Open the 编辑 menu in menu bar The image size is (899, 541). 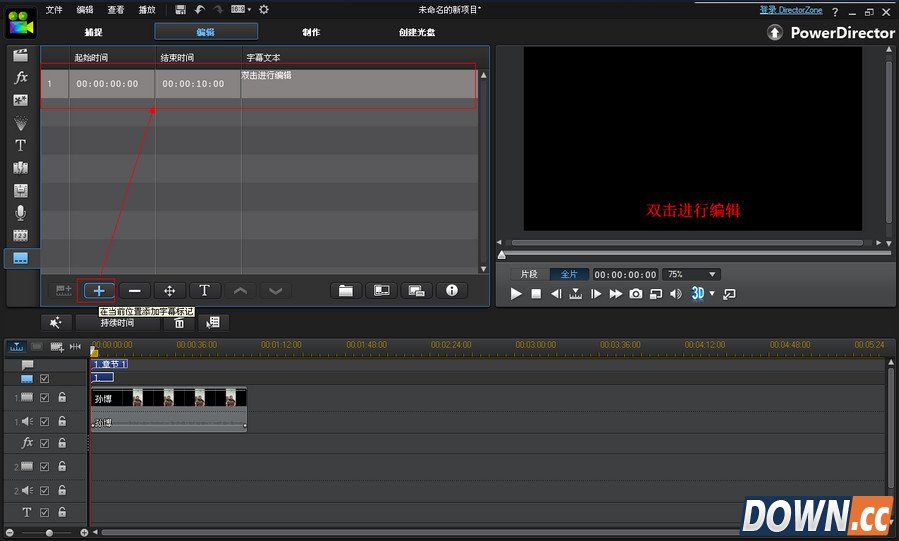pyautogui.click(x=85, y=9)
